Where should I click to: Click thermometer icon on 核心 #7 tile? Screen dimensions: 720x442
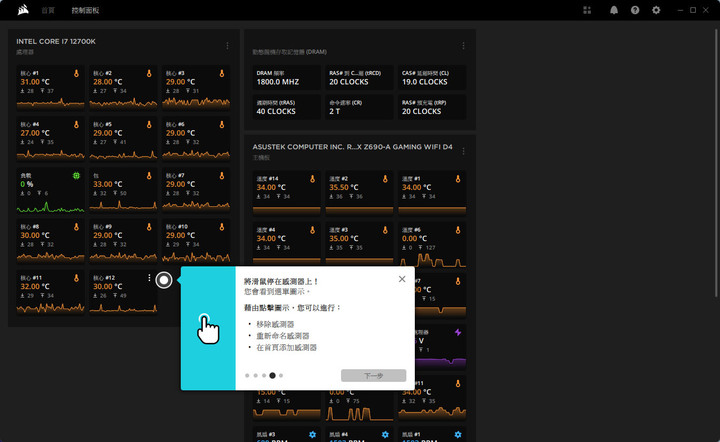[x=222, y=175]
